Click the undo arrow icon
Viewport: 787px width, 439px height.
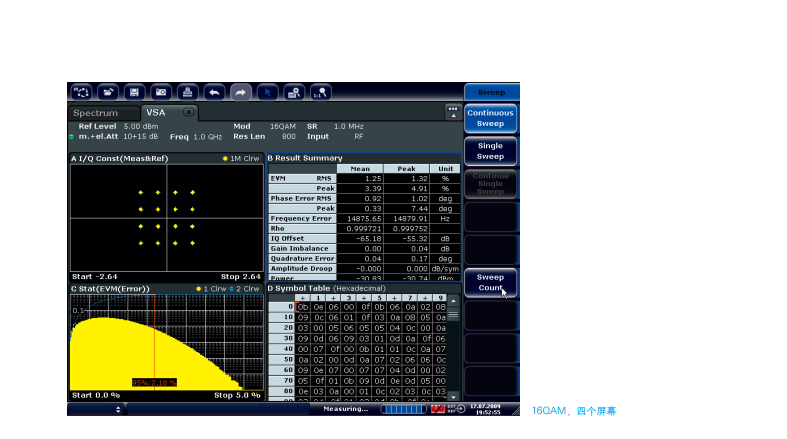tap(213, 92)
